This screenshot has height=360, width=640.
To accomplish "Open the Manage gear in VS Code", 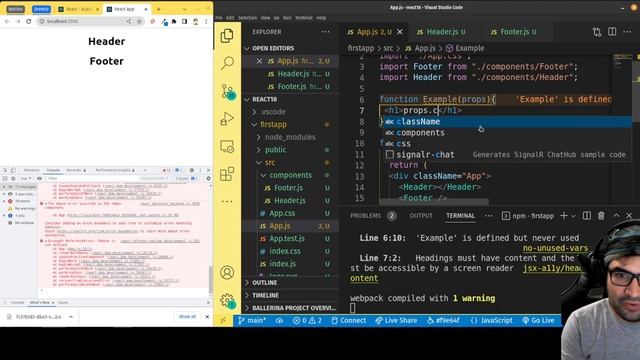I will [x=227, y=300].
